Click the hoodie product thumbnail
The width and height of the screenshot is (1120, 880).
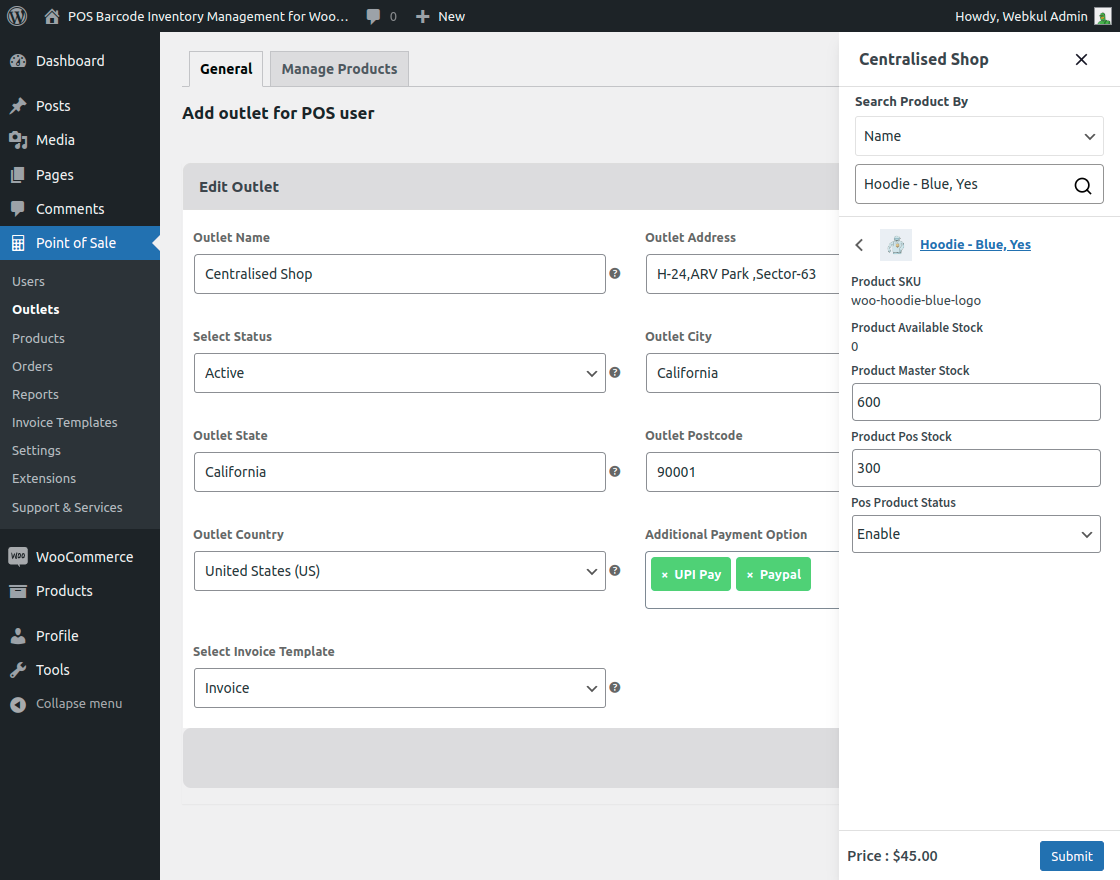(x=896, y=245)
